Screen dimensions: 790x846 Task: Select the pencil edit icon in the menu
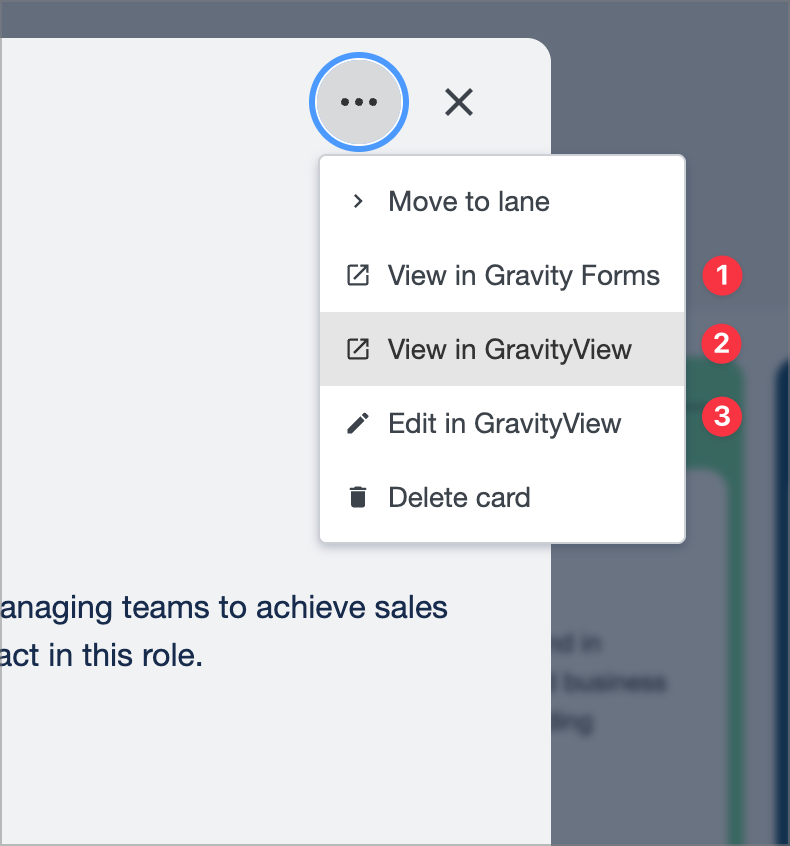[357, 423]
